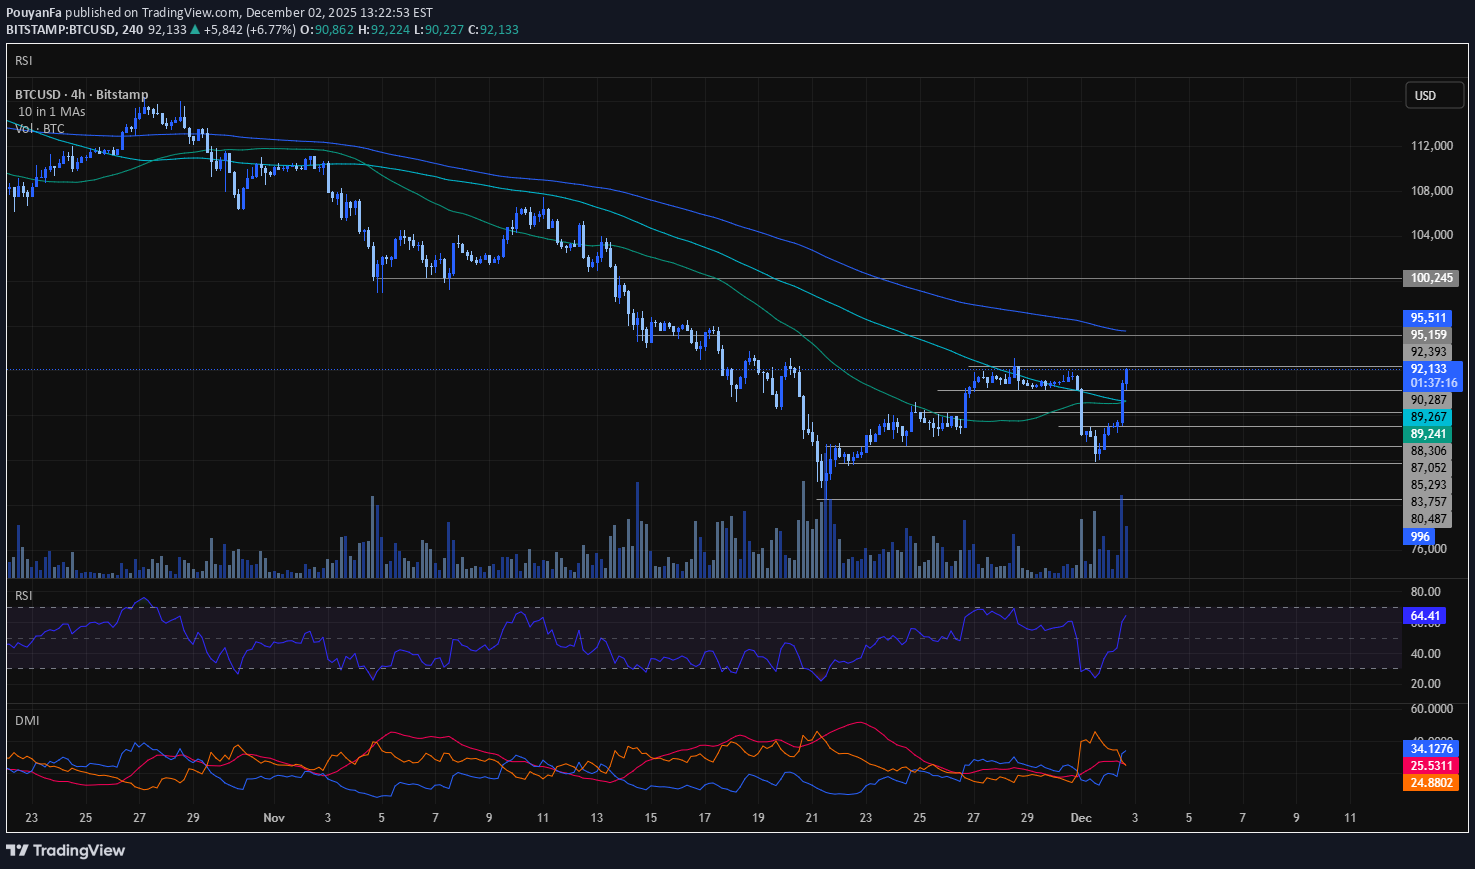Select the BTCUSD · 4h · Bitstamp legend title
Screen dimensions: 1475x869
point(80,94)
